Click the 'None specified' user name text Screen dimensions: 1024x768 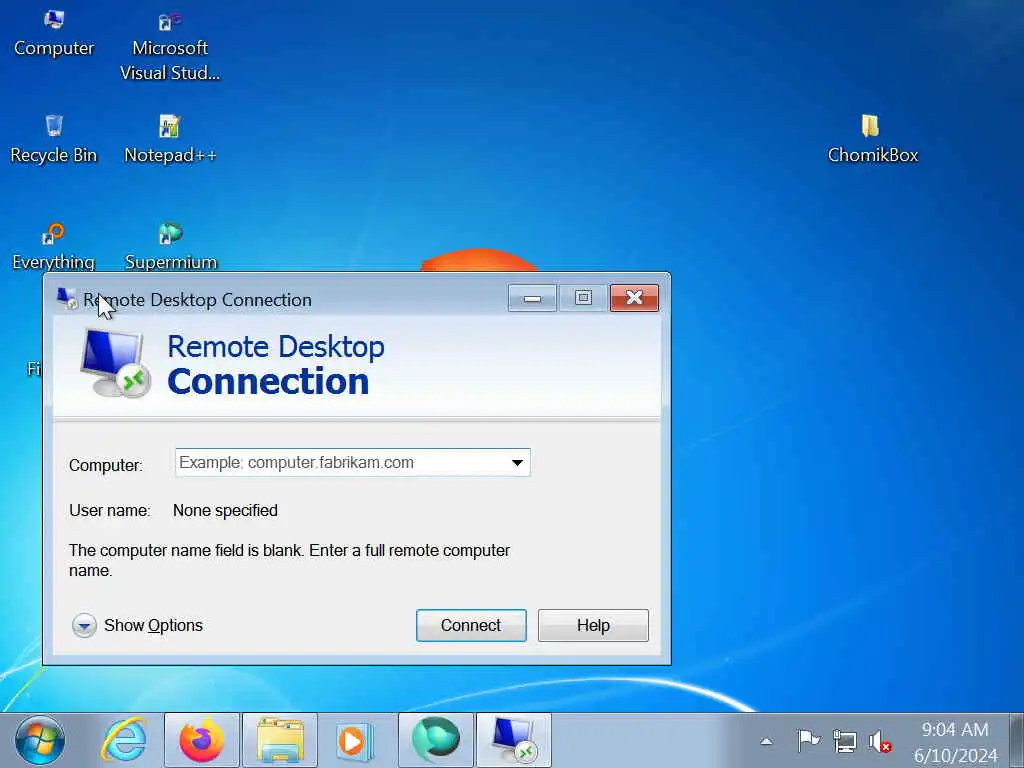point(225,510)
